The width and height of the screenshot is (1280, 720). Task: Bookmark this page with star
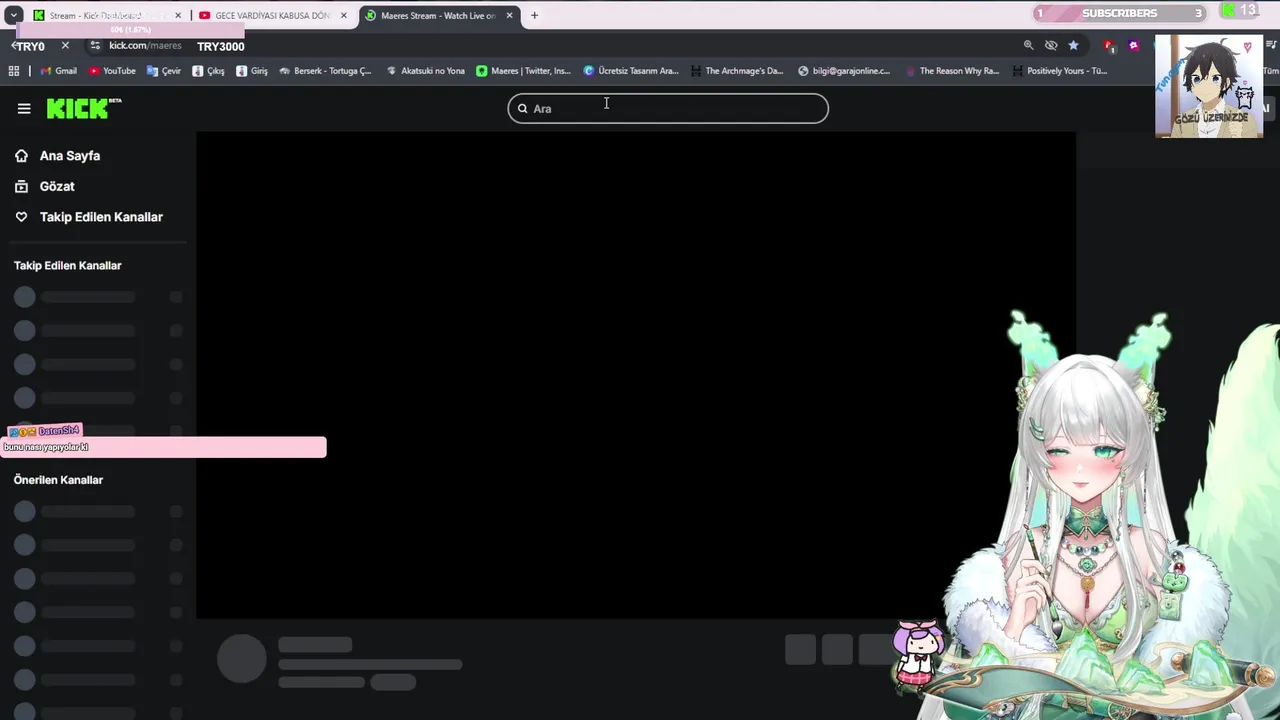[1073, 46]
